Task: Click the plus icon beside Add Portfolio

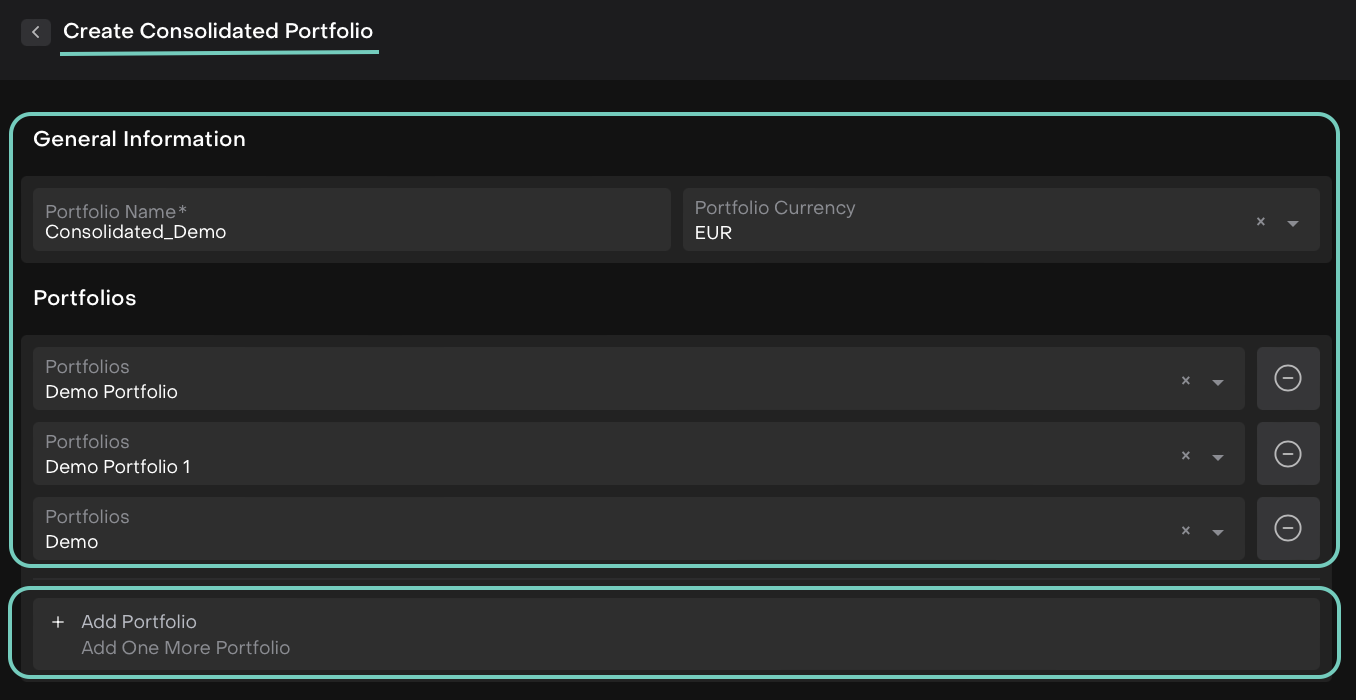Action: click(58, 622)
